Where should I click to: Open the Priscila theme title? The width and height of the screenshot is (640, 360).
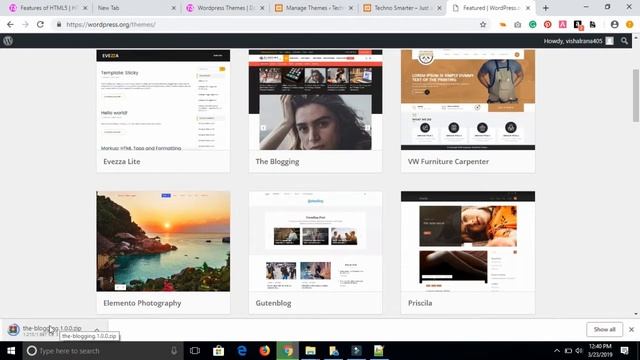coord(420,303)
